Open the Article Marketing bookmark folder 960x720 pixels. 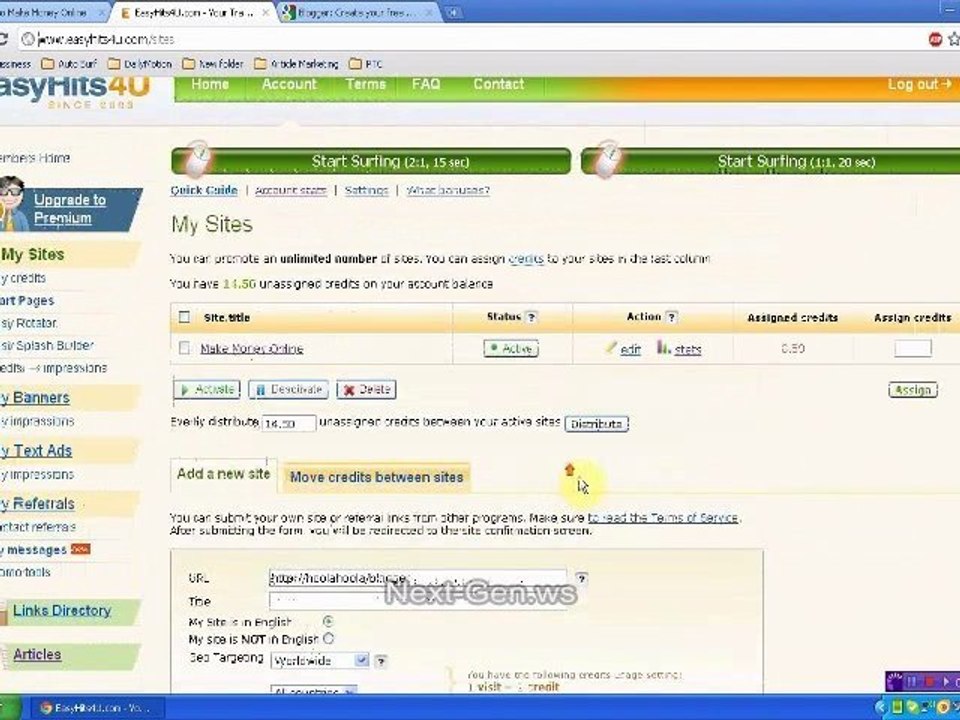(x=296, y=64)
